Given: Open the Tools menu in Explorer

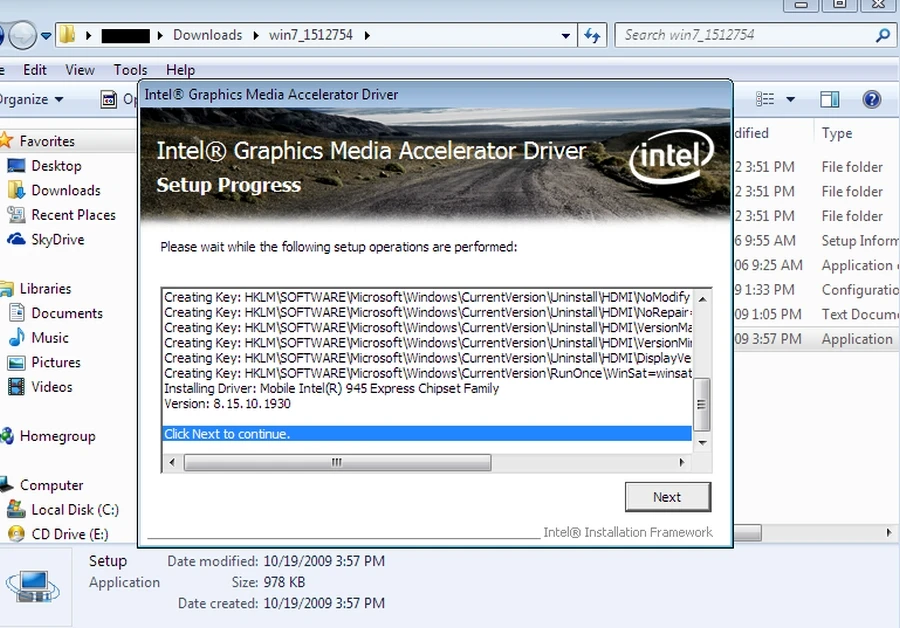Looking at the screenshot, I should (130, 70).
